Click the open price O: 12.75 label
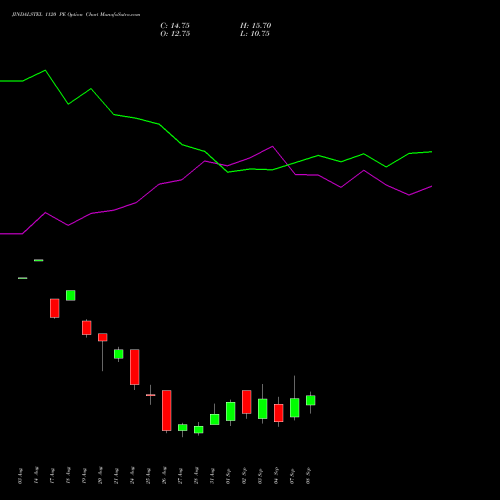 click(x=175, y=34)
